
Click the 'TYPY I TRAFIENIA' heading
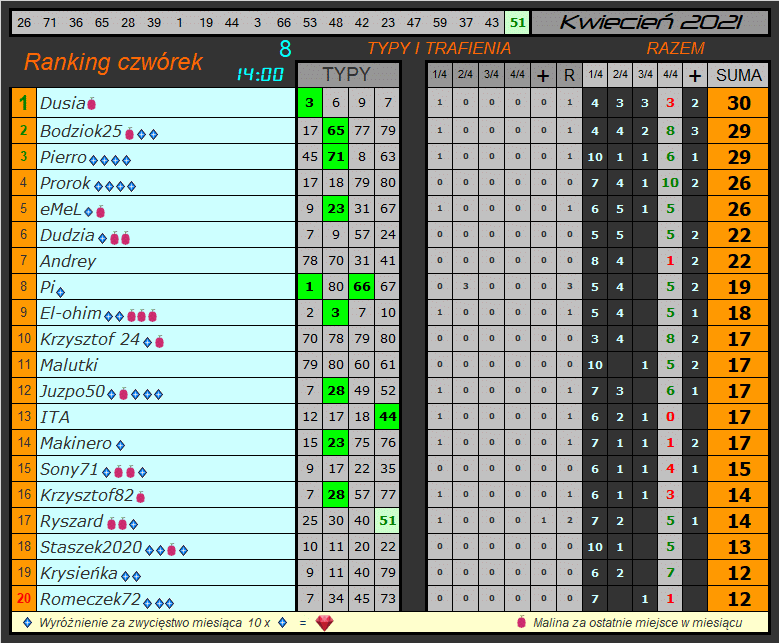click(439, 48)
